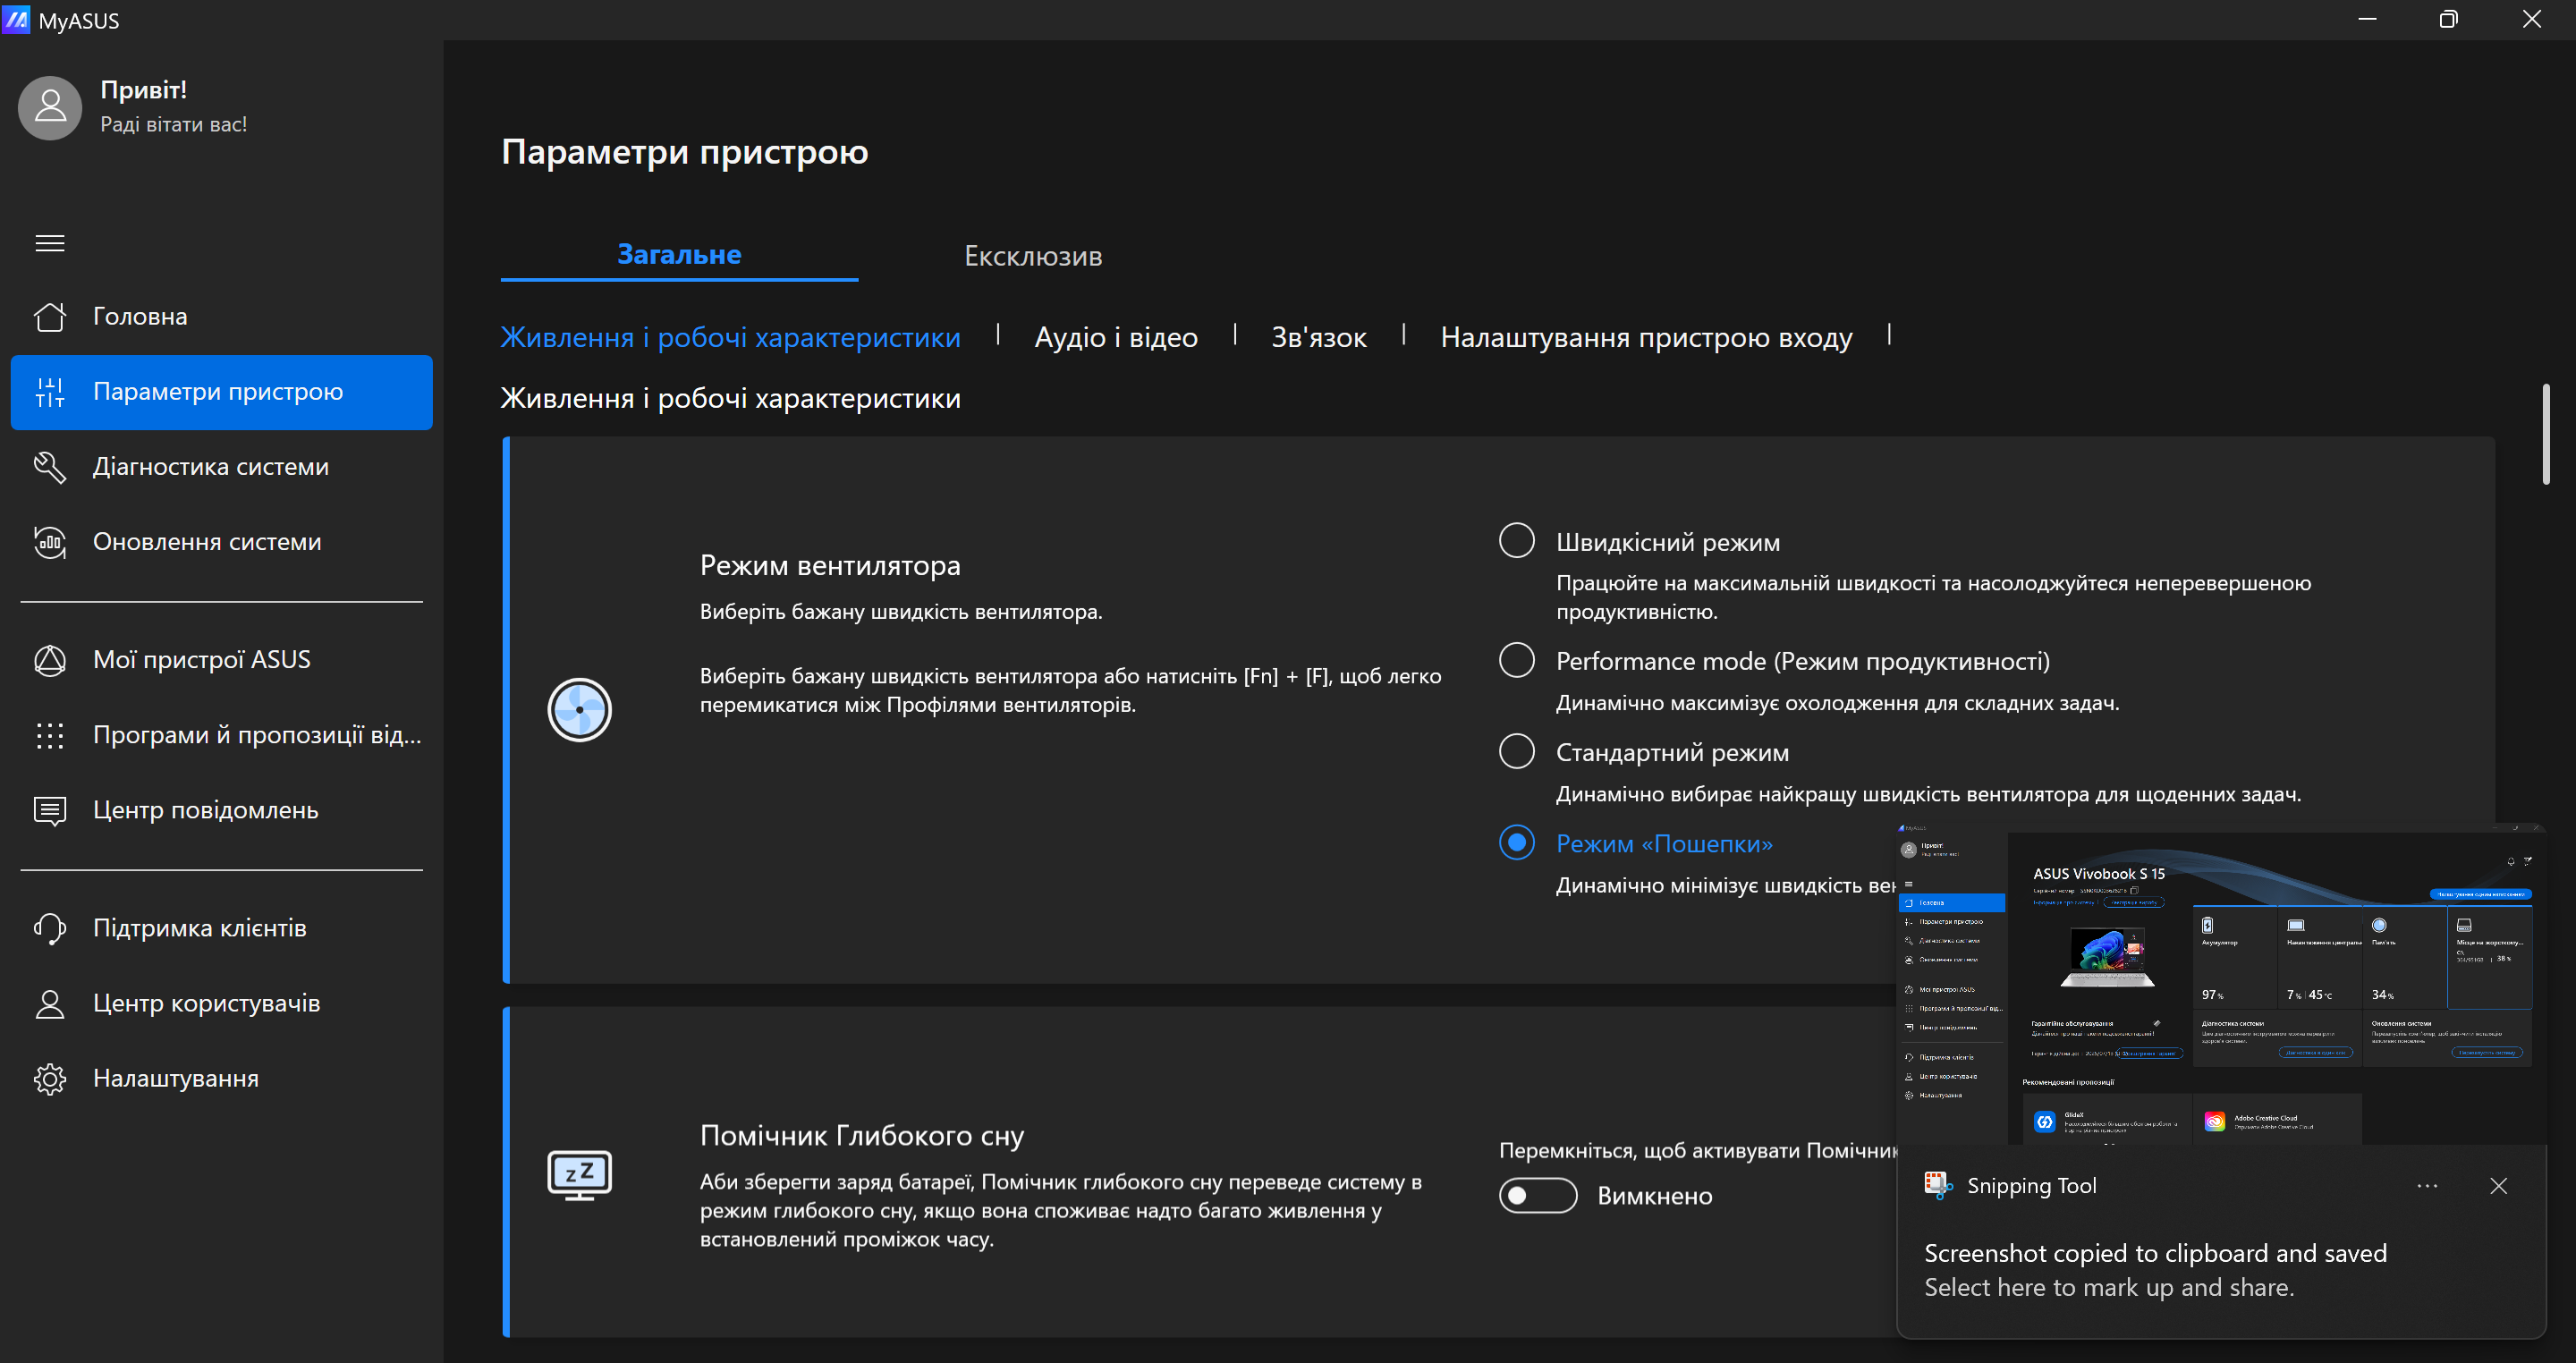Screen dimensions: 2576x1363
Task: Click the Оновлення системи update icon
Action: [x=50, y=542]
